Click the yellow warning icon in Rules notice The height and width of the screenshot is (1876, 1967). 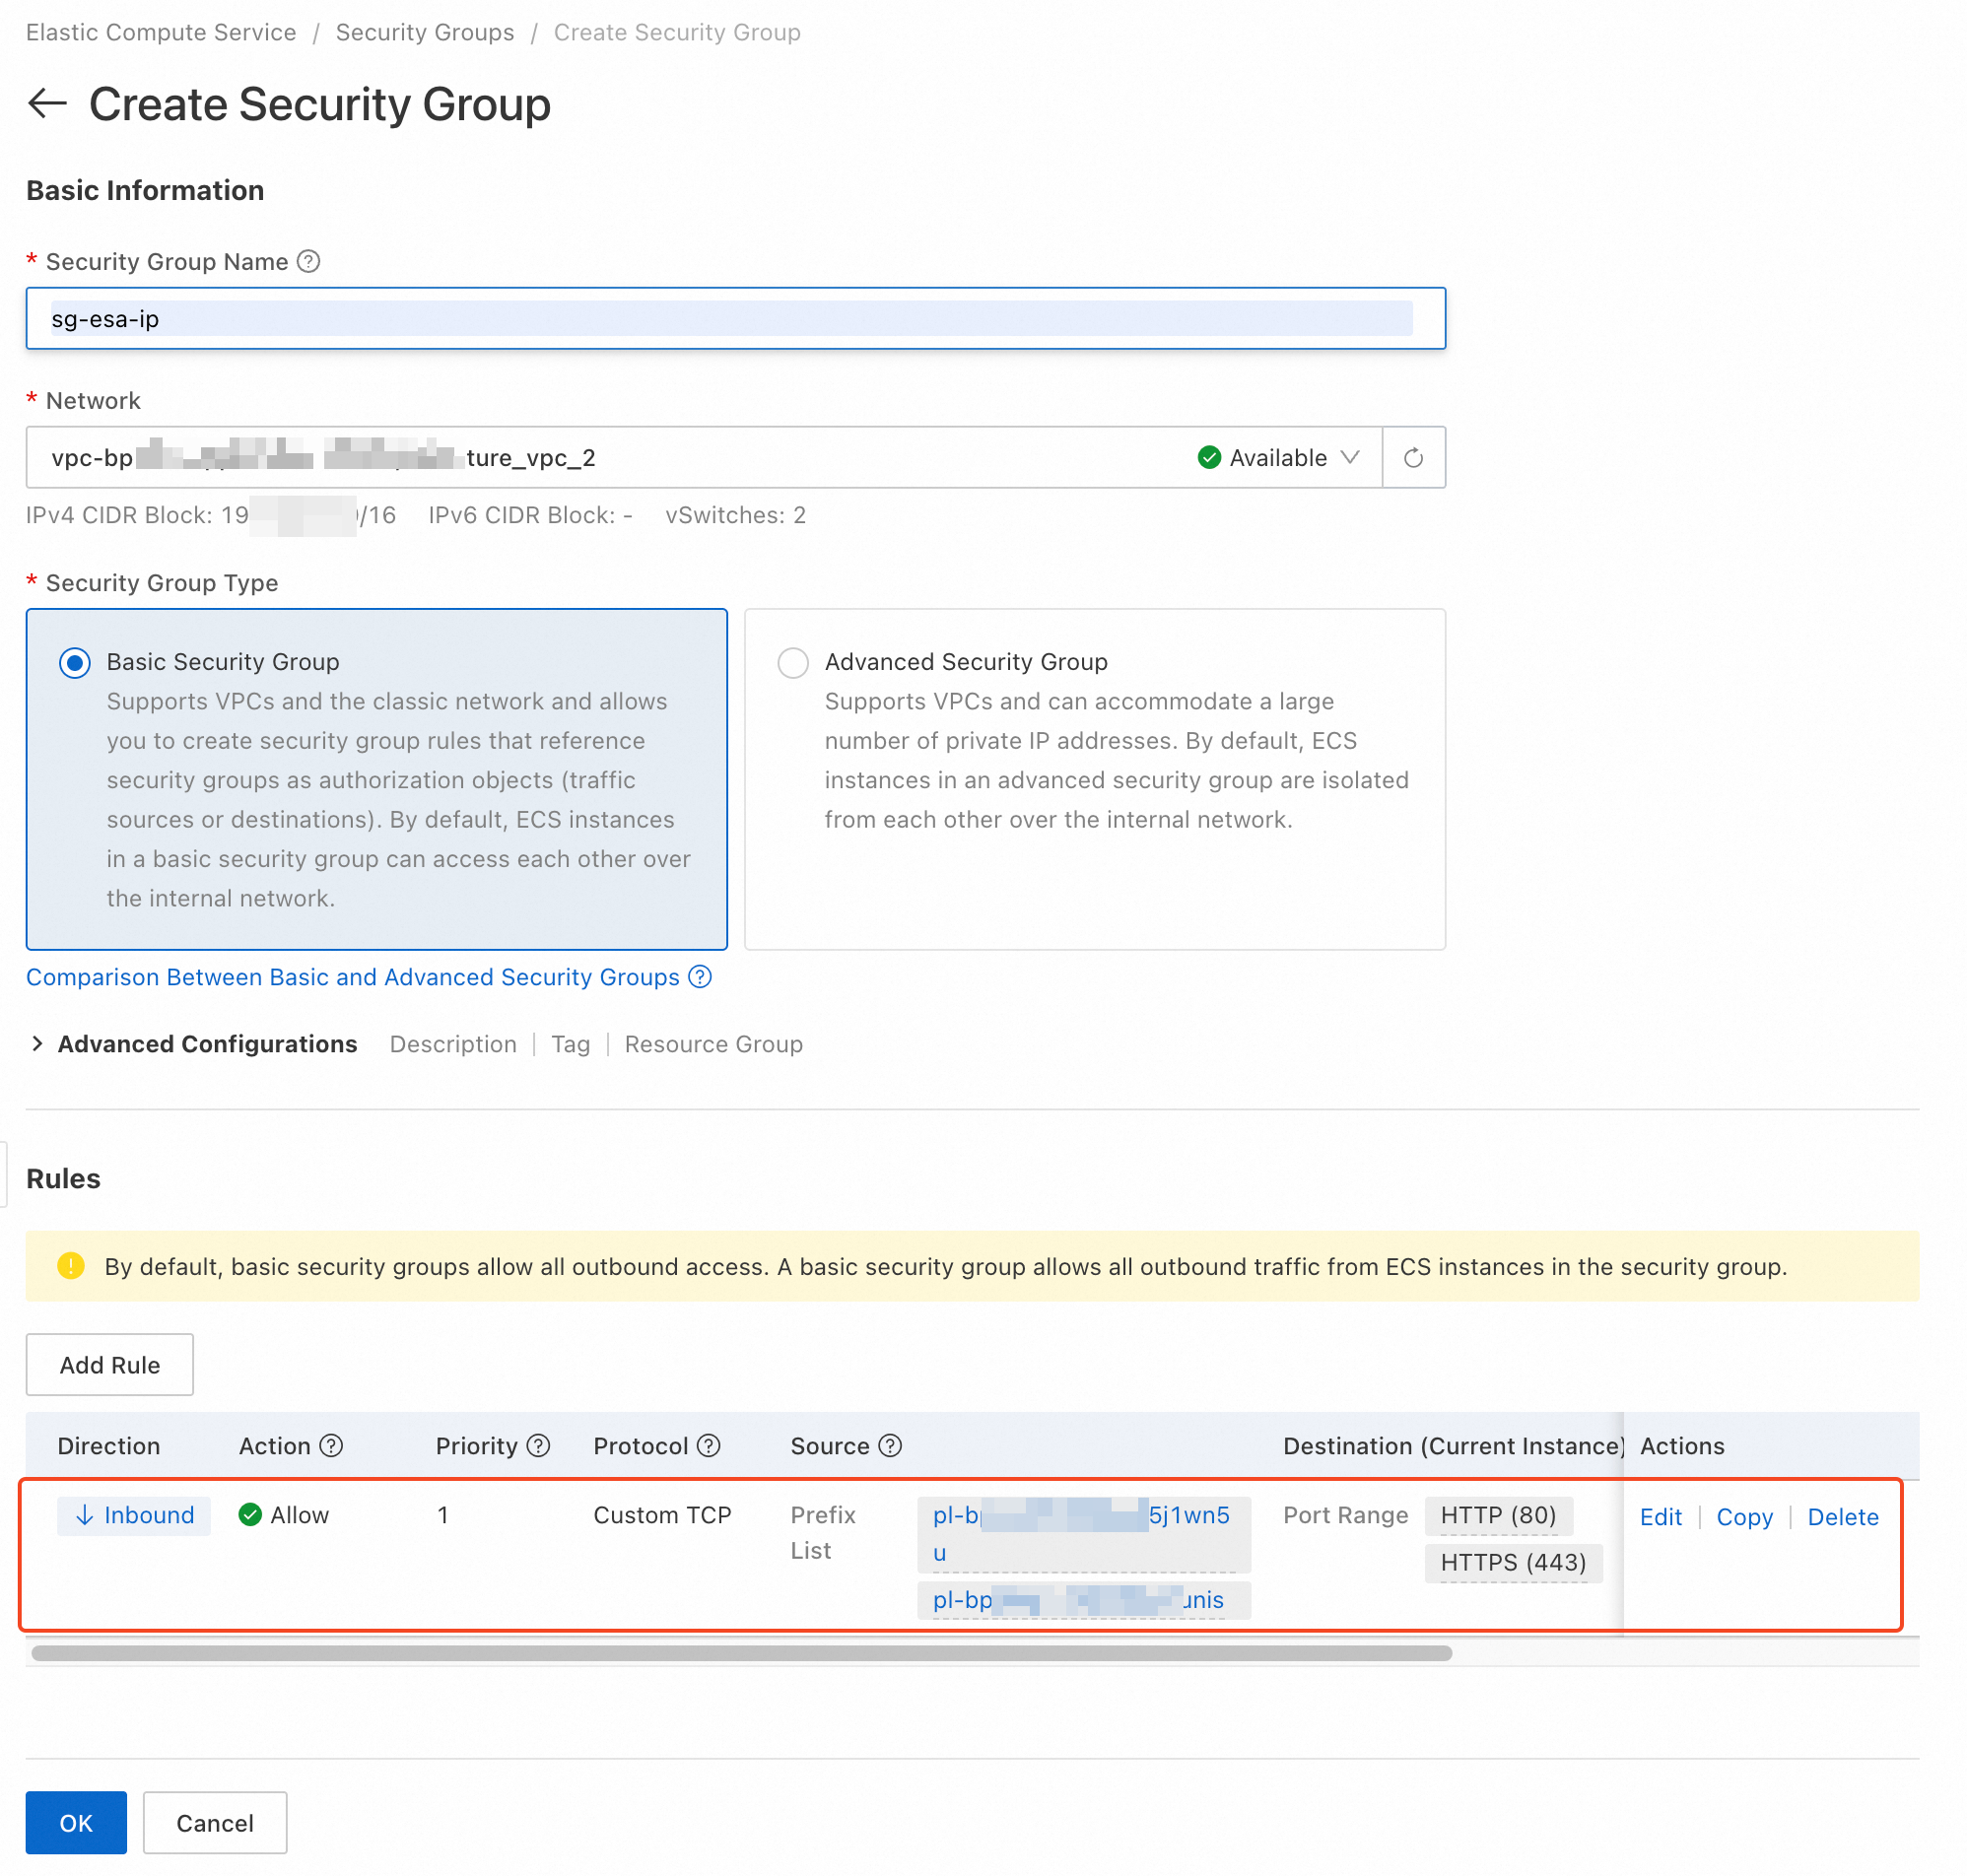pyautogui.click(x=71, y=1266)
